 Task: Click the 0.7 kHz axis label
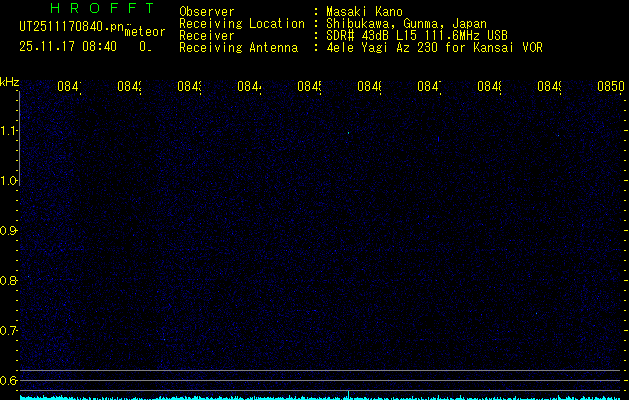coord(8,331)
